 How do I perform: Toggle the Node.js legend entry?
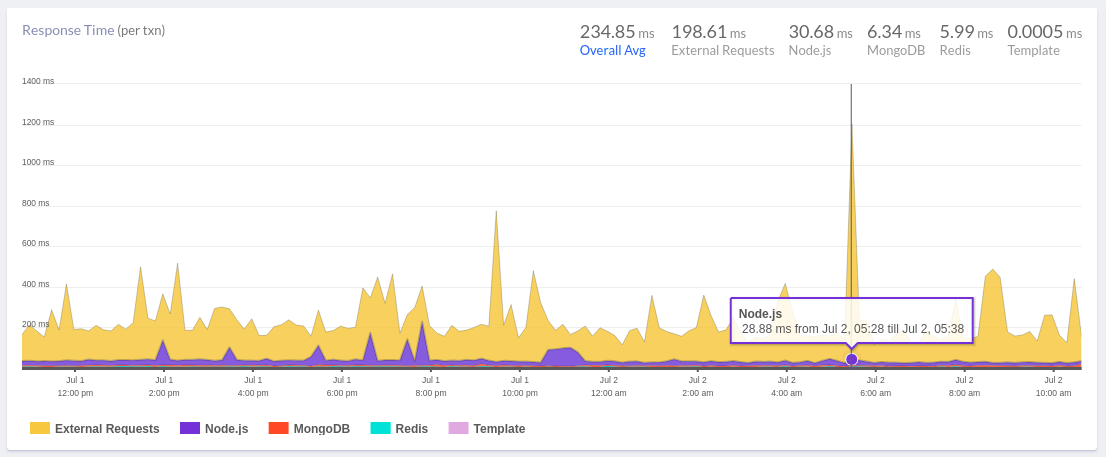tap(214, 428)
